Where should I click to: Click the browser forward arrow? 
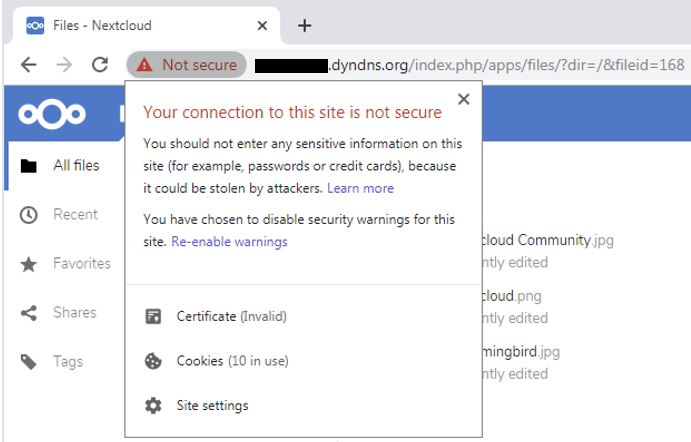pos(64,65)
